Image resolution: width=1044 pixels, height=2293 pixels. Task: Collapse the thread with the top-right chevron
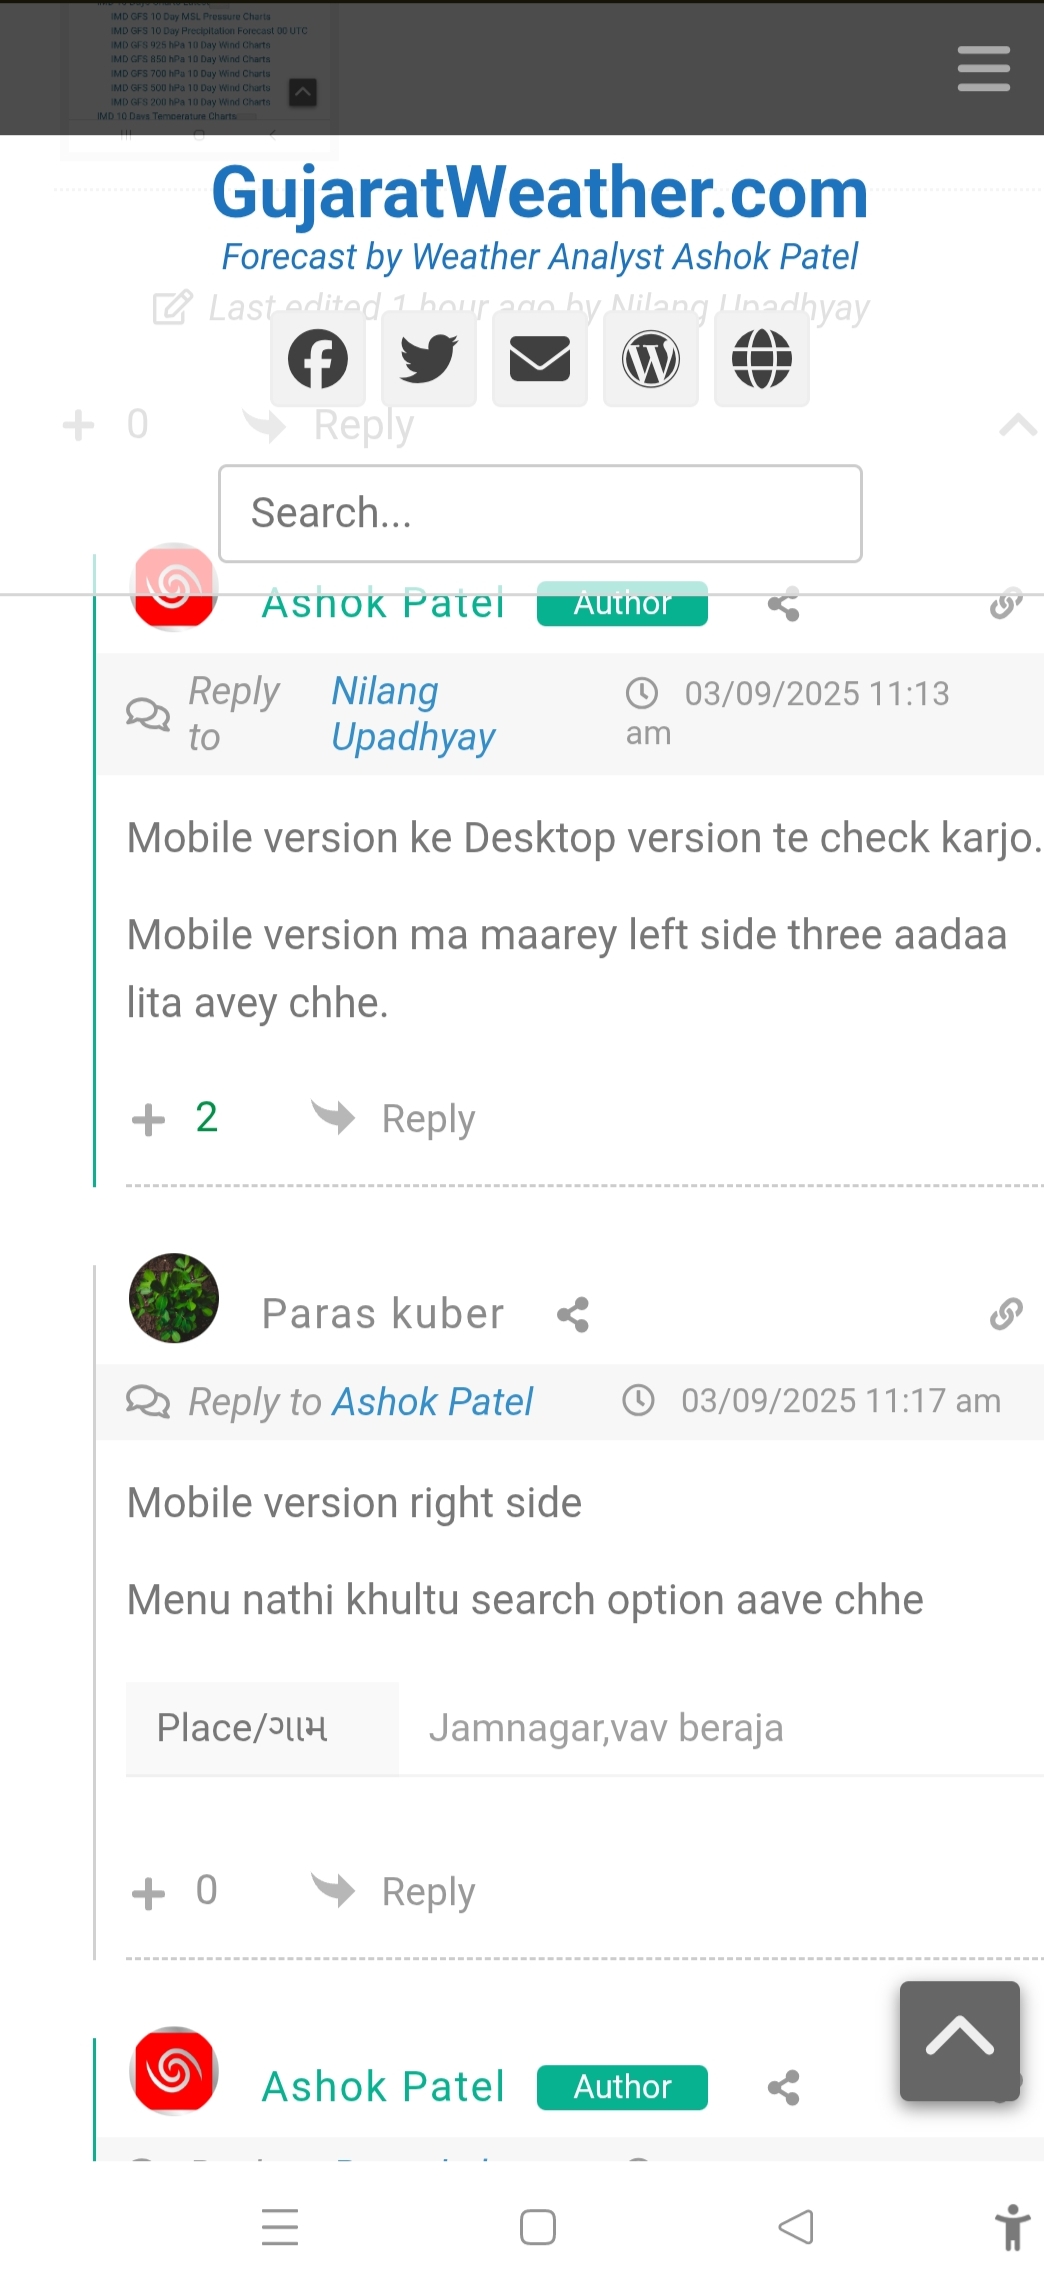point(1018,426)
